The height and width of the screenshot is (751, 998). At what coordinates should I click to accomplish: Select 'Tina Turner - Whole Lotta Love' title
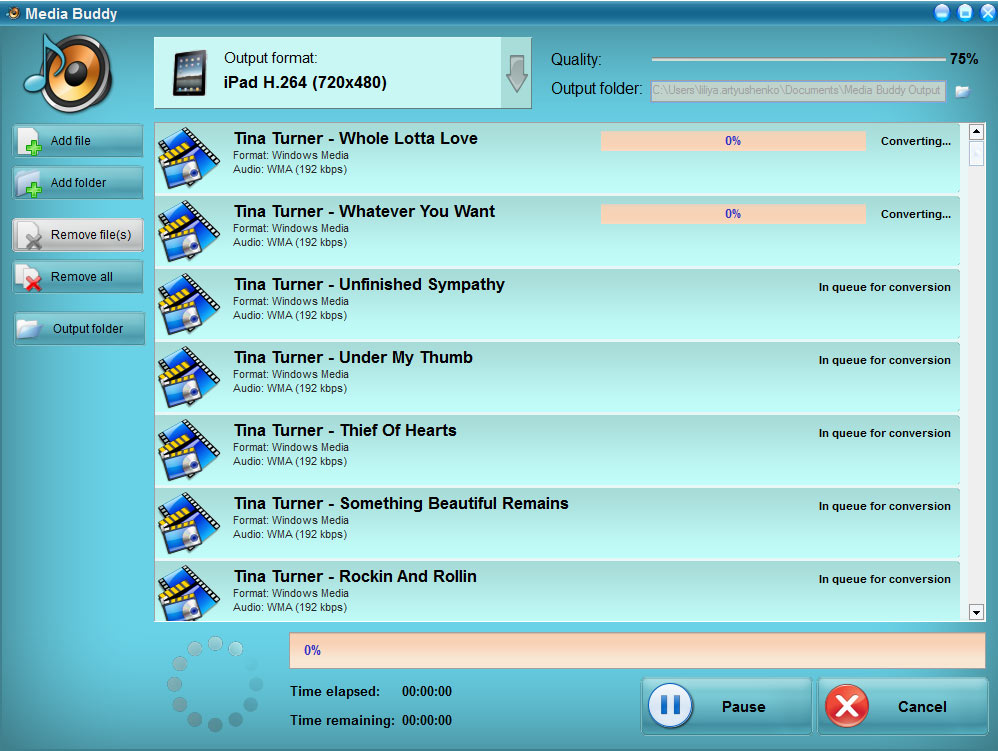355,139
